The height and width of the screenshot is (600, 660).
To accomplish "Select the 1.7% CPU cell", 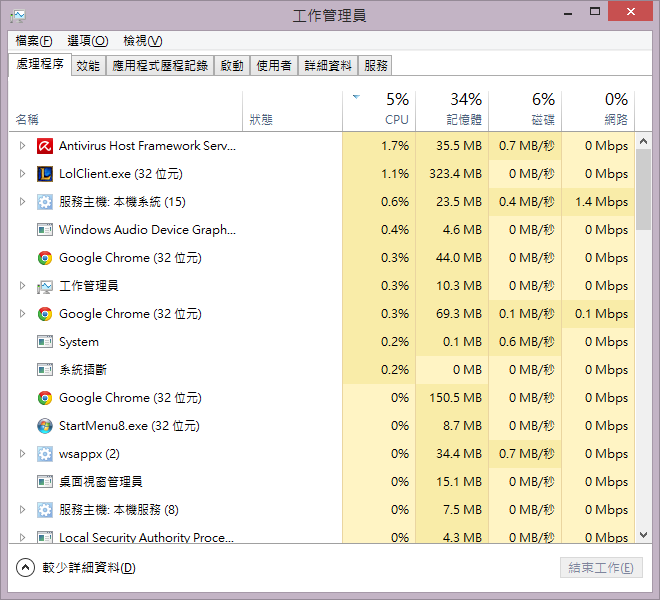I will coord(379,146).
